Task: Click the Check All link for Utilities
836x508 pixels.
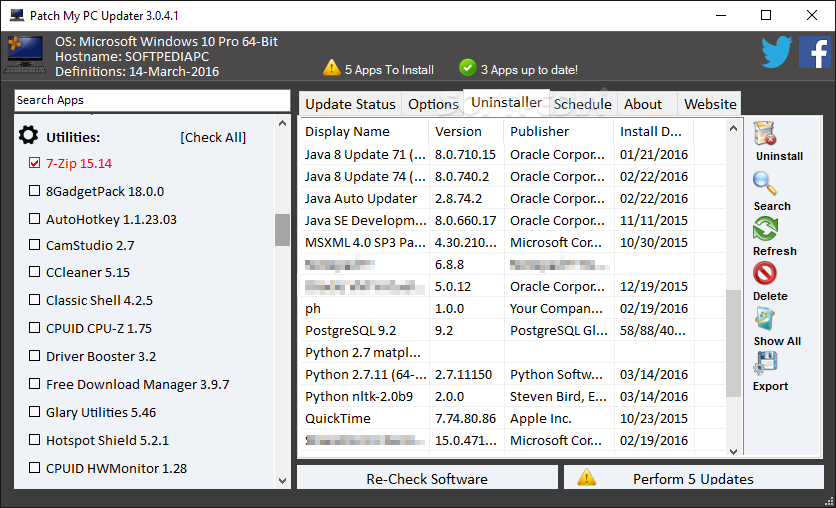Action: click(x=213, y=138)
